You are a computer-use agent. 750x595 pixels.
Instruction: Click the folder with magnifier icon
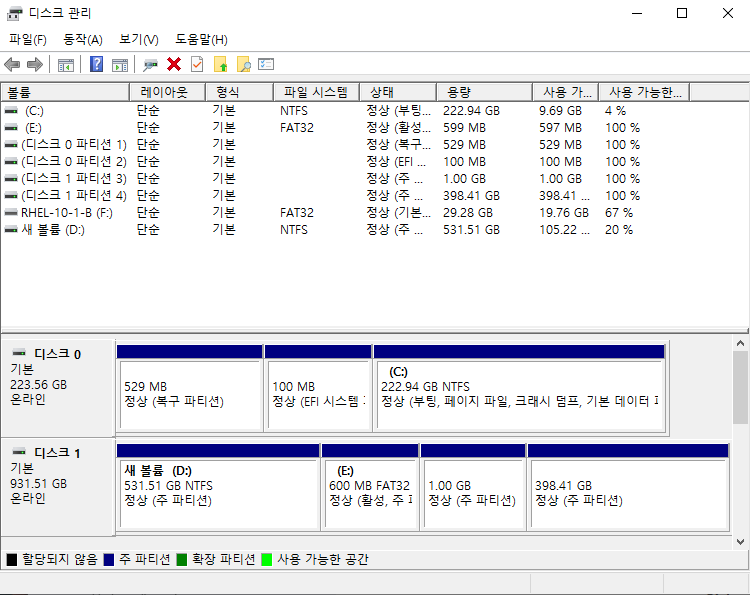pyautogui.click(x=243, y=64)
